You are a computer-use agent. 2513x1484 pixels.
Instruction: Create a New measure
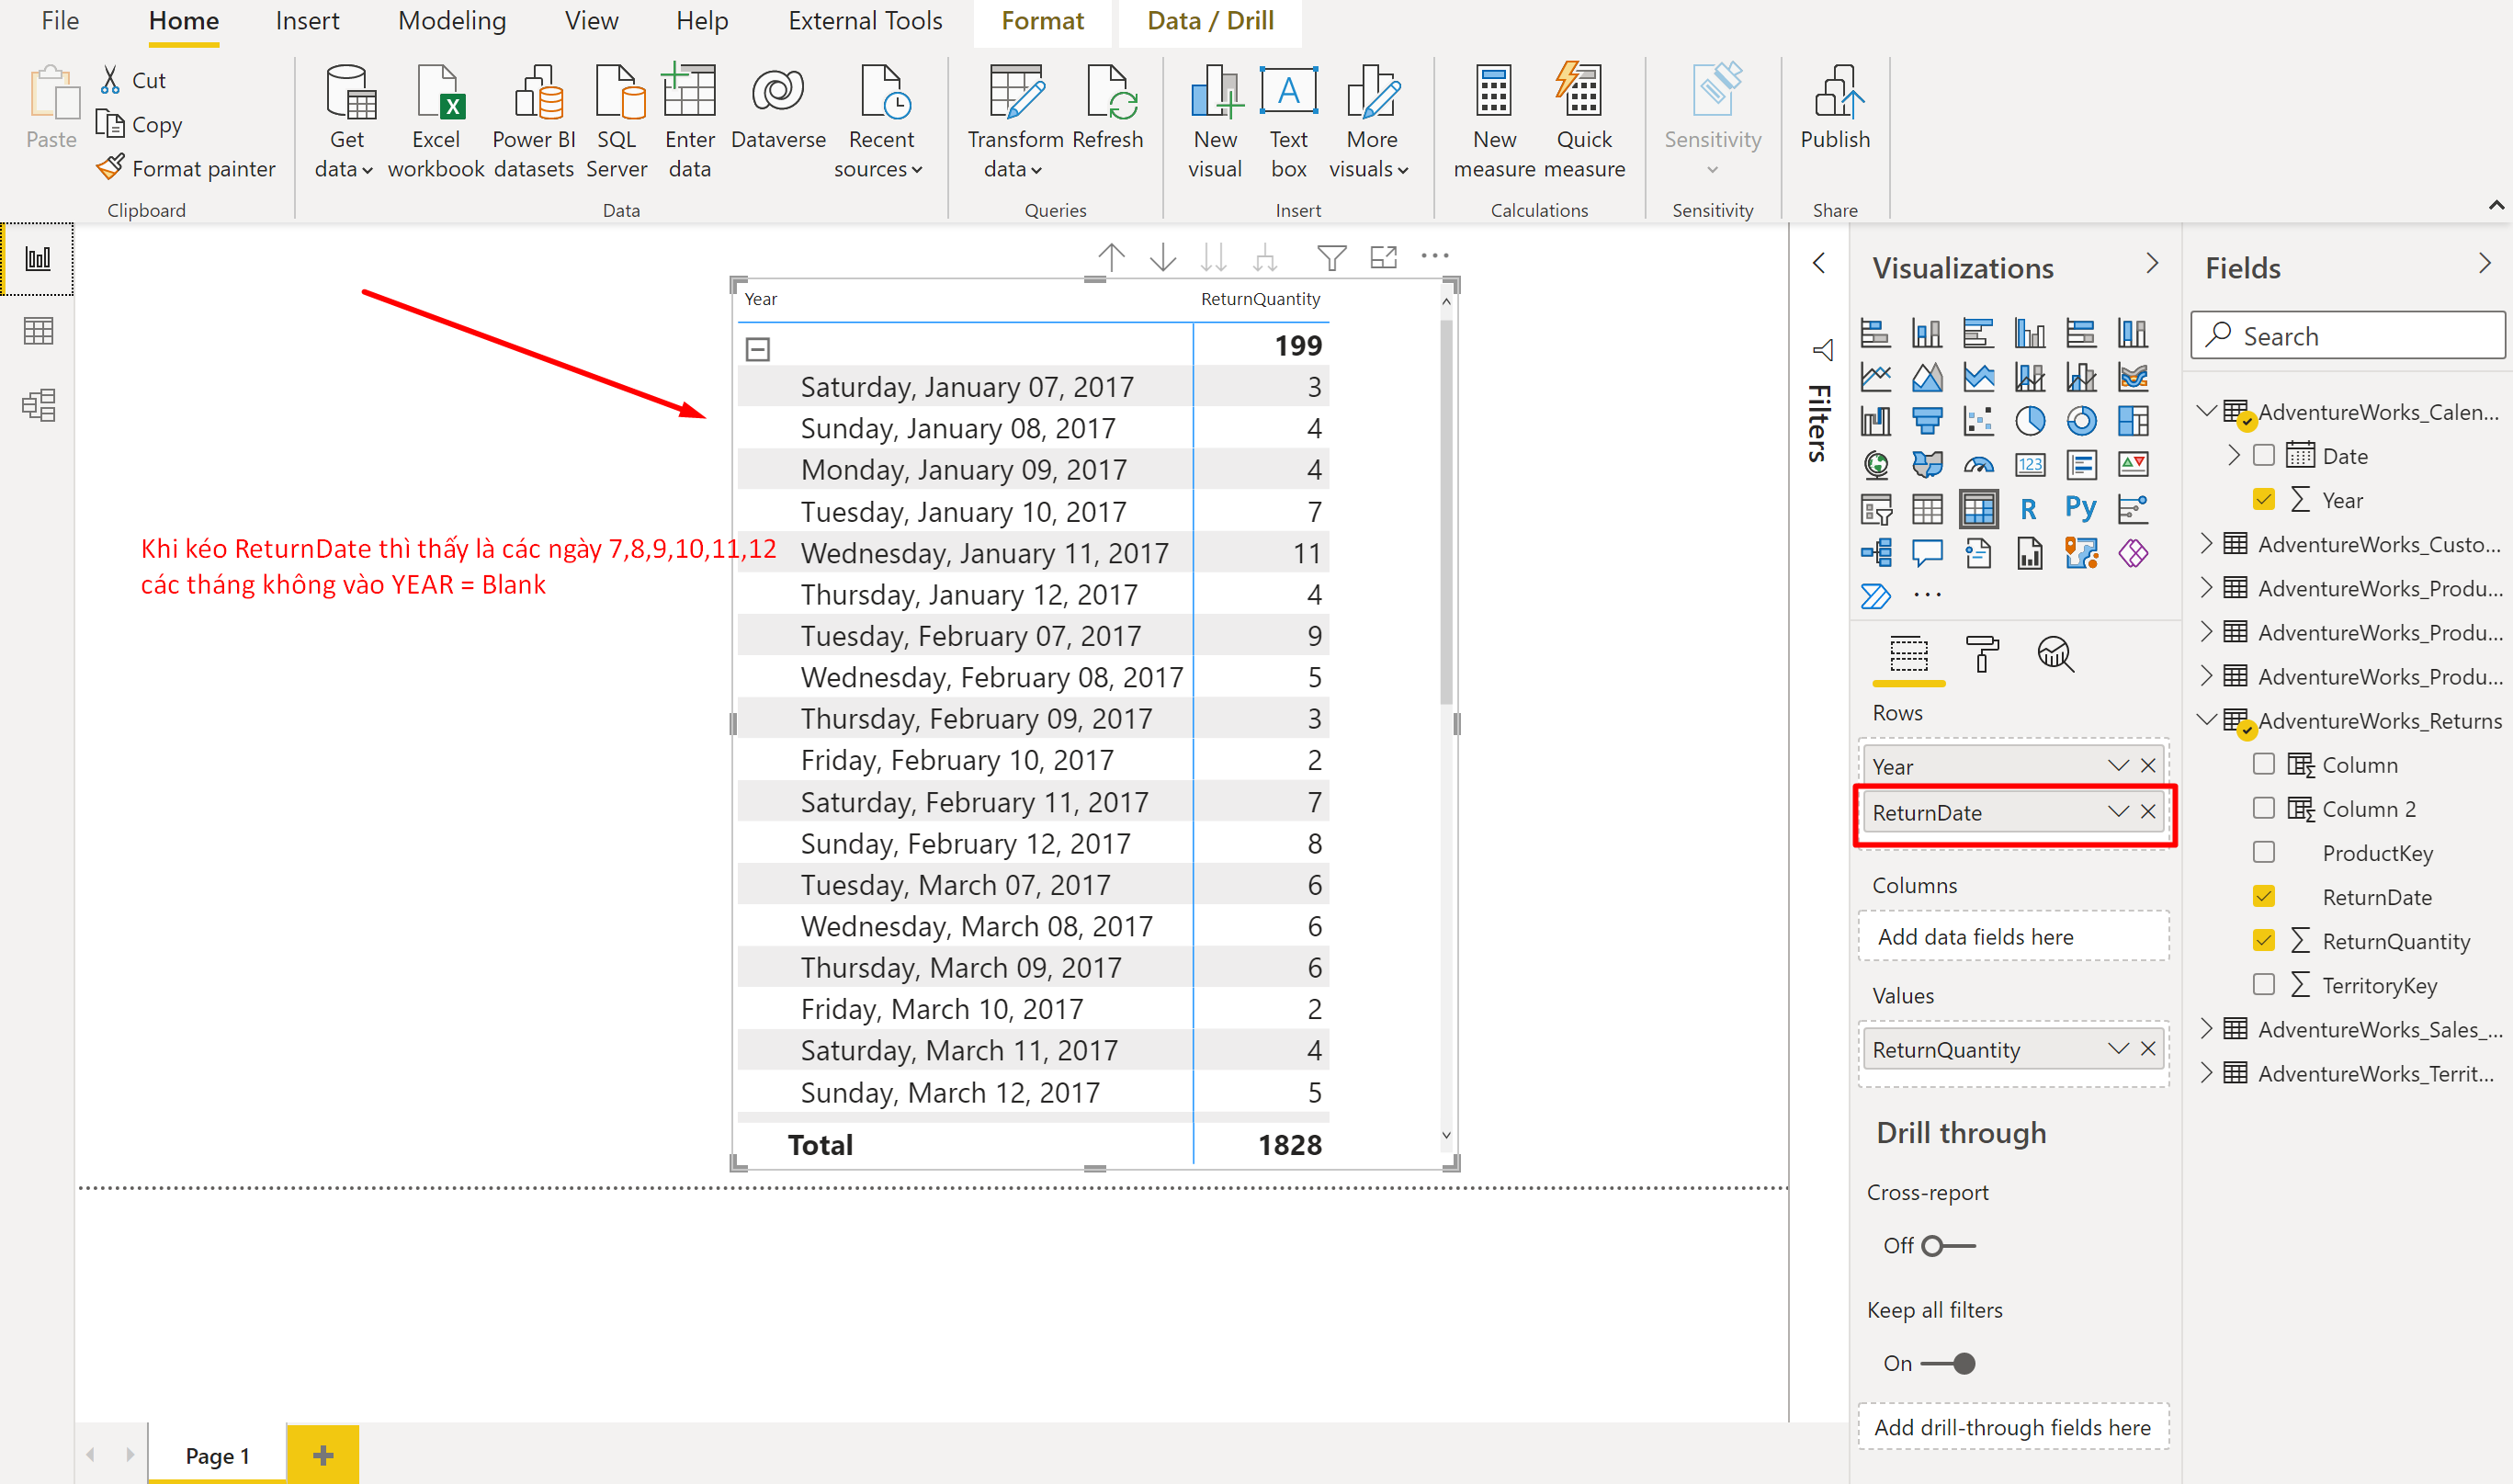(x=1494, y=121)
